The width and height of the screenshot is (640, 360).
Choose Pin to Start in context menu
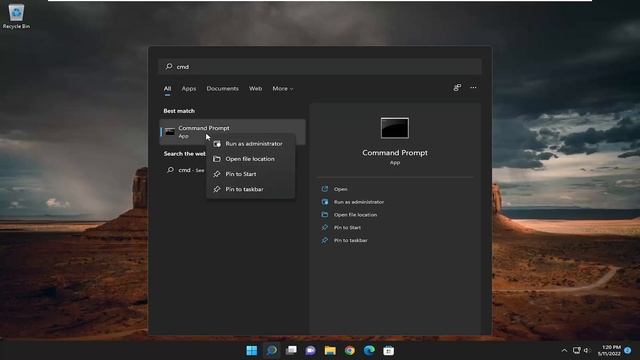(251, 174)
